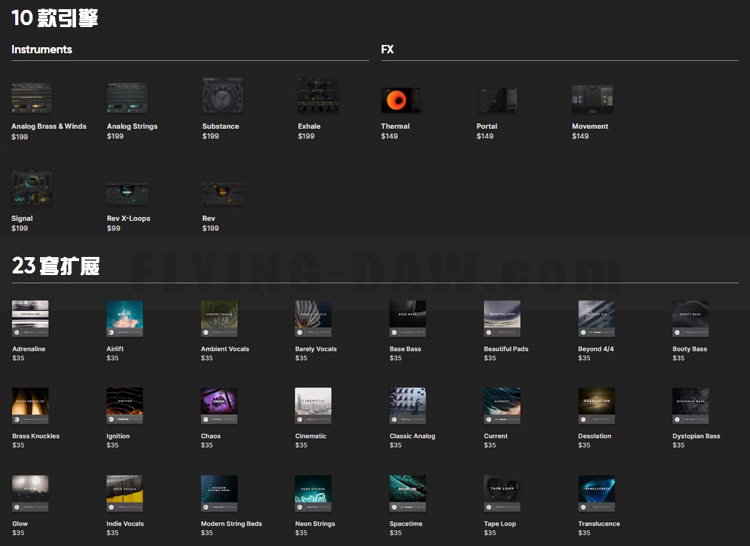Open the Booty Bass expansion cover

pos(691,318)
